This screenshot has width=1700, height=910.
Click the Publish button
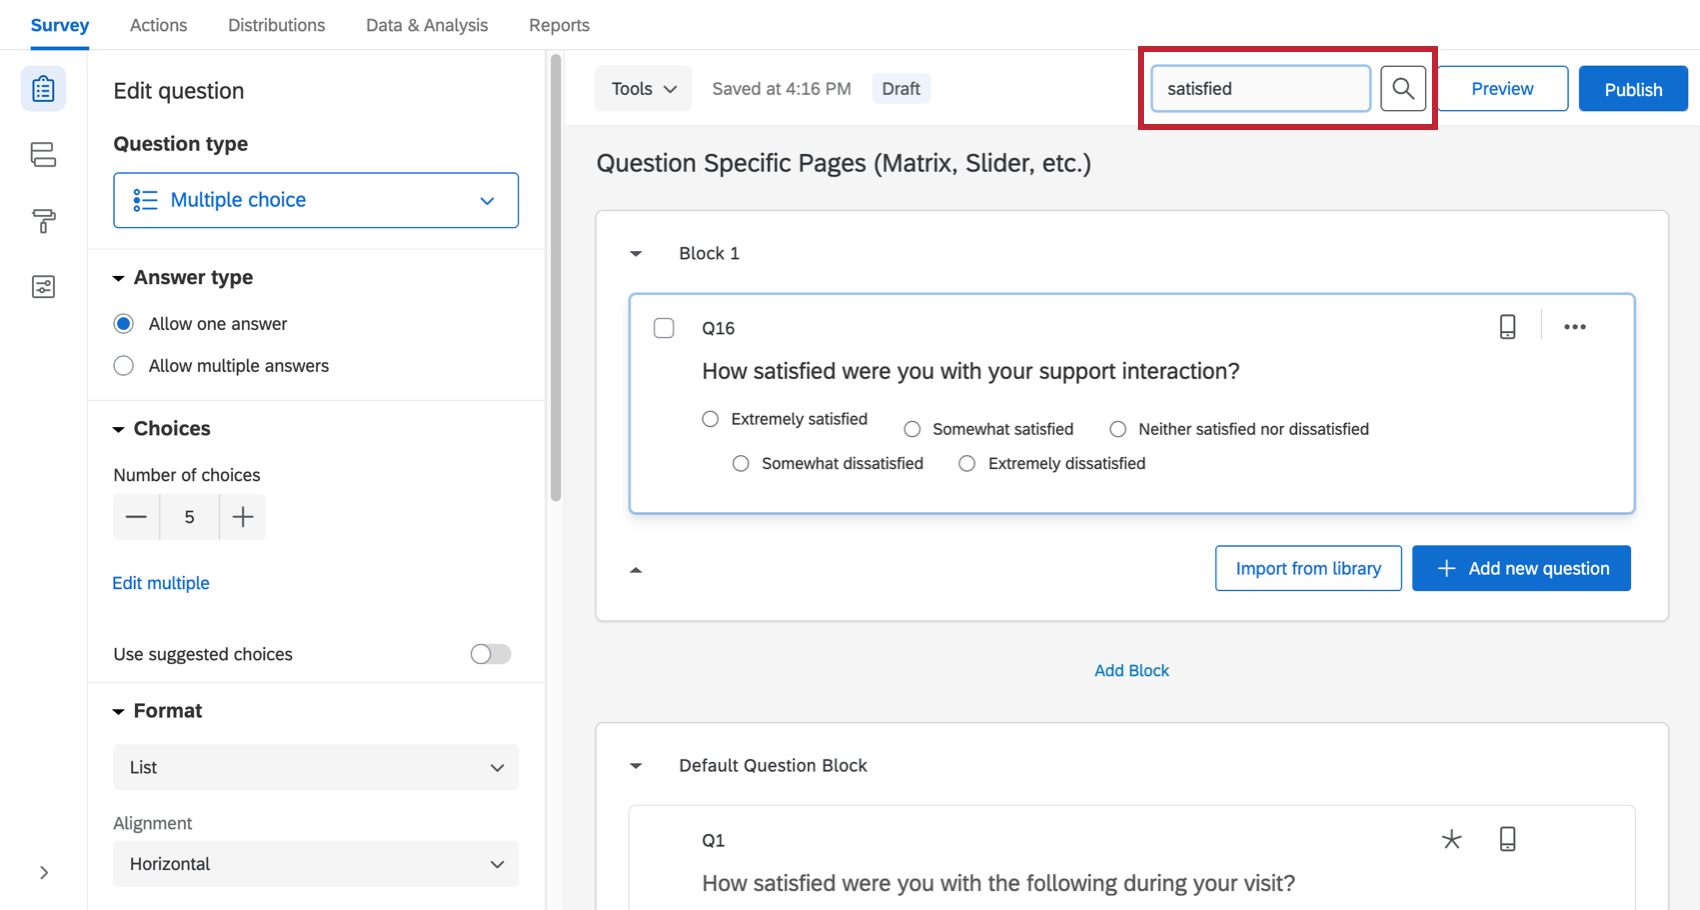point(1633,88)
